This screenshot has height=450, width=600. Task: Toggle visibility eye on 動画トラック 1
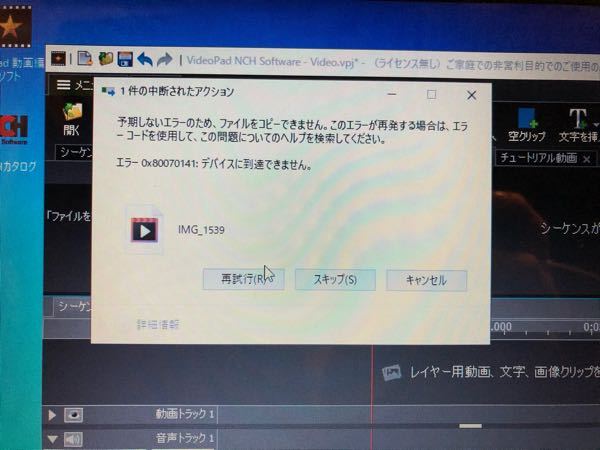(x=73, y=414)
